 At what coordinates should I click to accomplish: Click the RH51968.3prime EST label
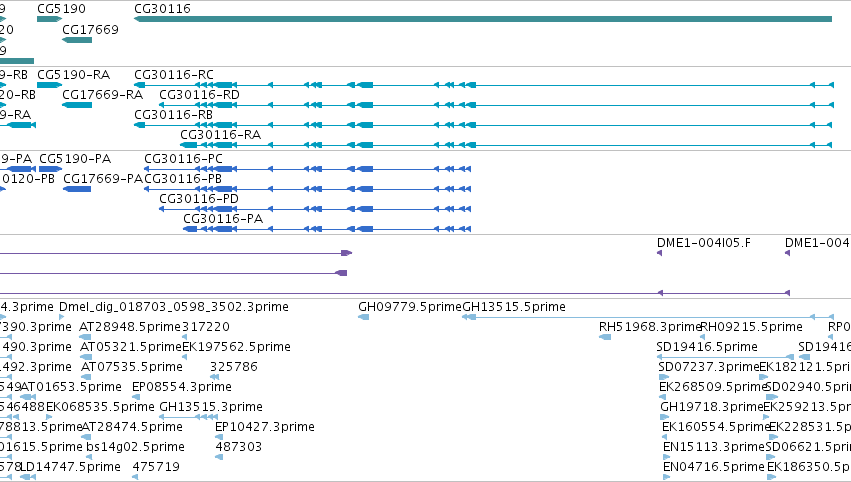[650, 327]
